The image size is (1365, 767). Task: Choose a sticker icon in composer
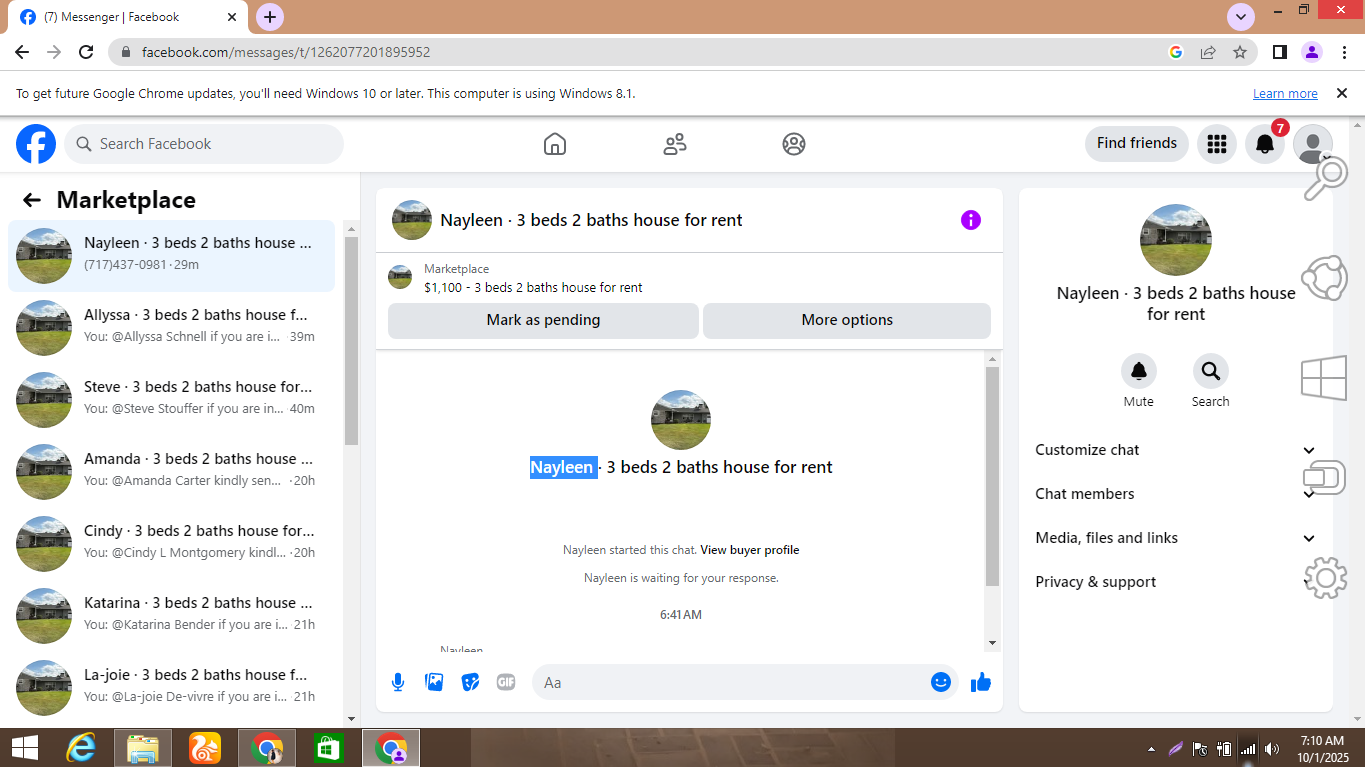pos(470,682)
